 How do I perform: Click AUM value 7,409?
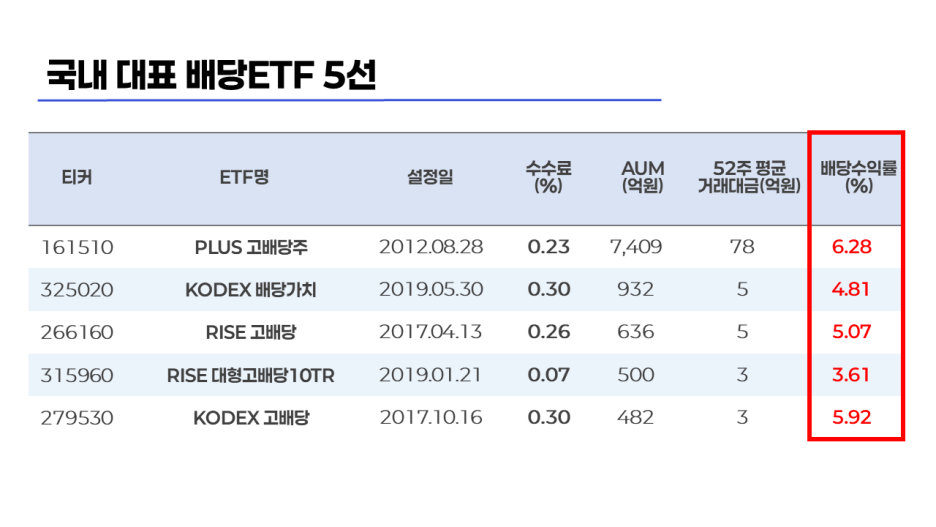coord(636,247)
